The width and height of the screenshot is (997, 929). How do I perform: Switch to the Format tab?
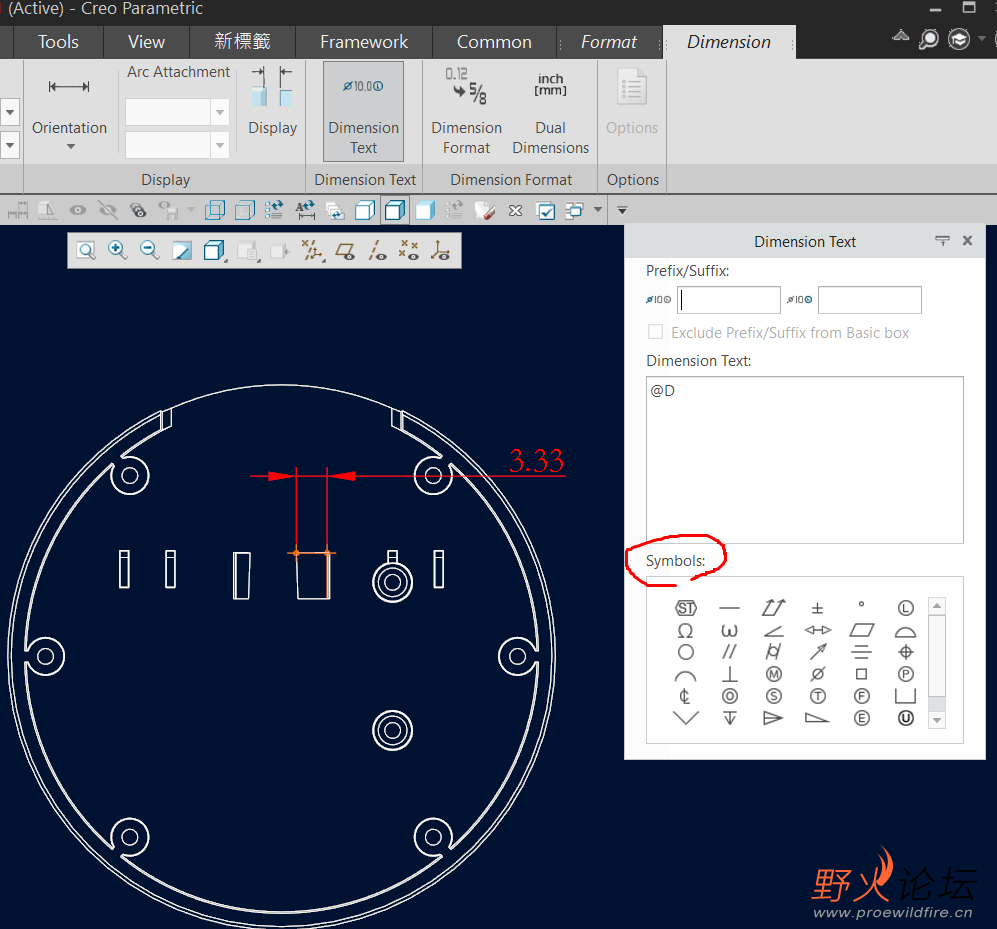point(609,42)
